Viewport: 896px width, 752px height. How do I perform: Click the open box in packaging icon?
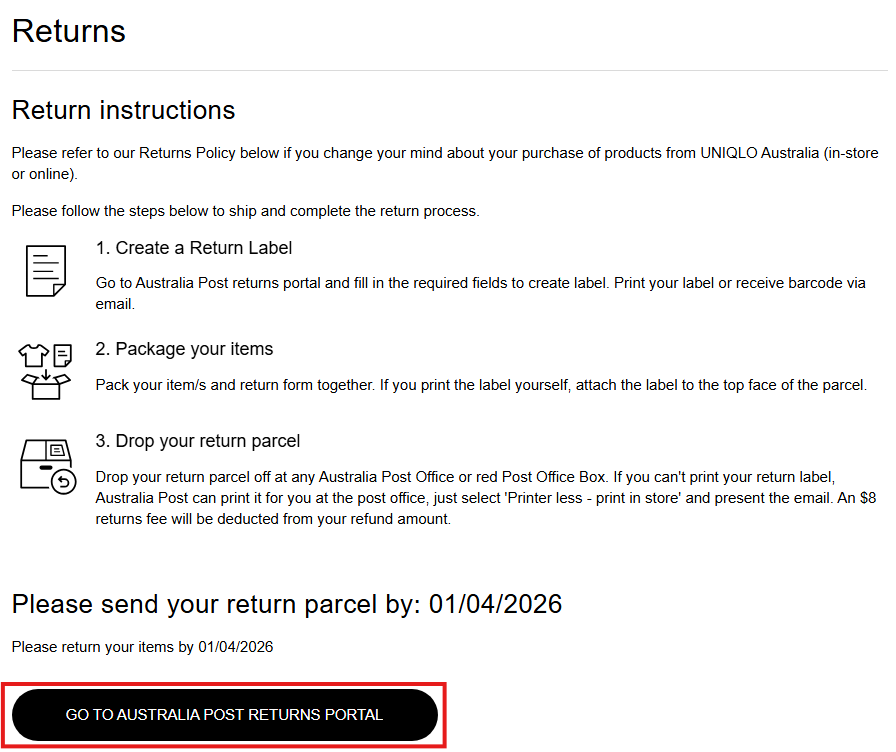click(x=45, y=387)
